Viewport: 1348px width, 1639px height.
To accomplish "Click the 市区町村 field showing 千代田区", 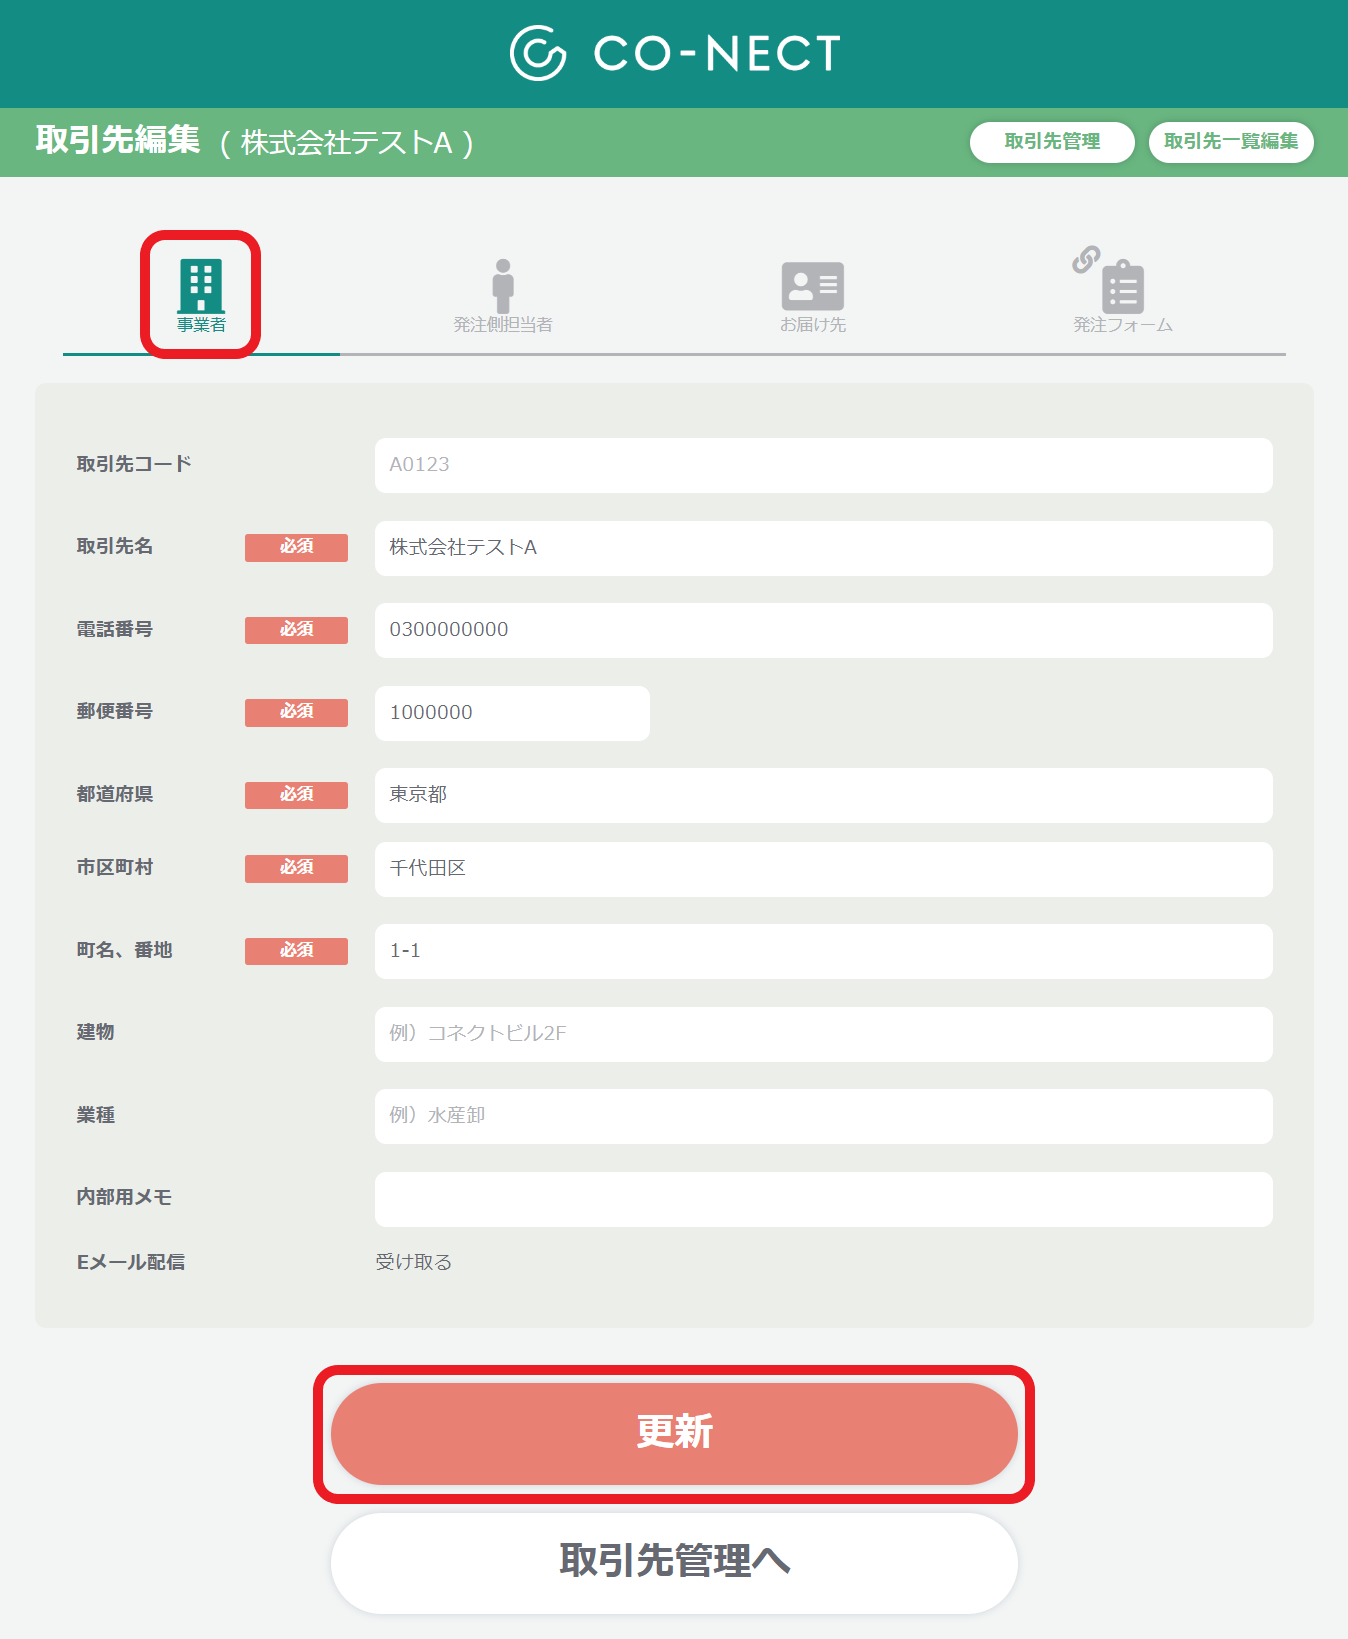I will point(824,869).
